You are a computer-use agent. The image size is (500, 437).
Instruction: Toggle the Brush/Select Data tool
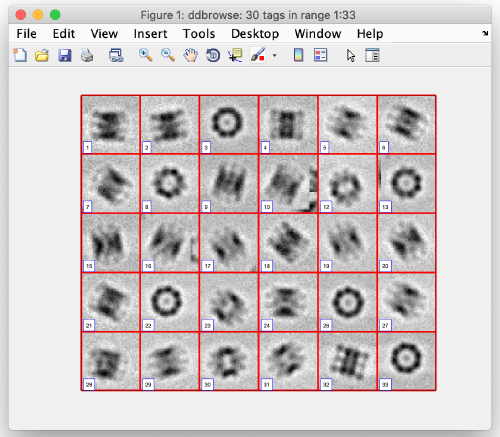258,55
